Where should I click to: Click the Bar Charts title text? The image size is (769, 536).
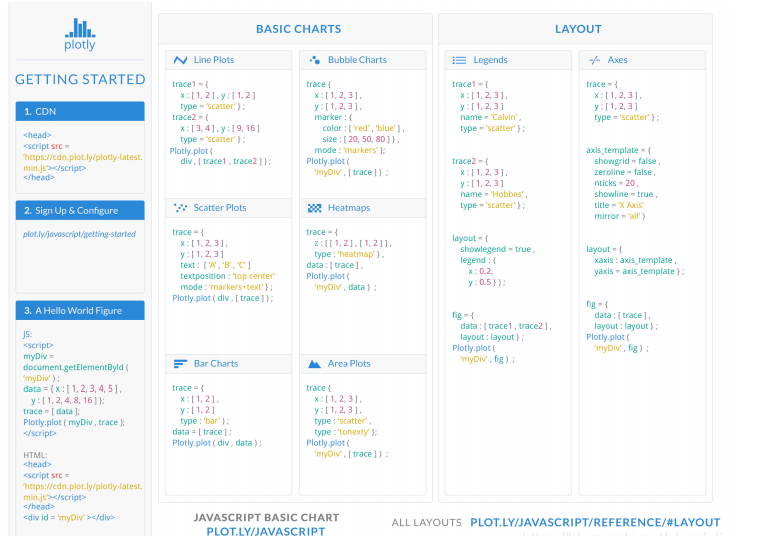216,364
